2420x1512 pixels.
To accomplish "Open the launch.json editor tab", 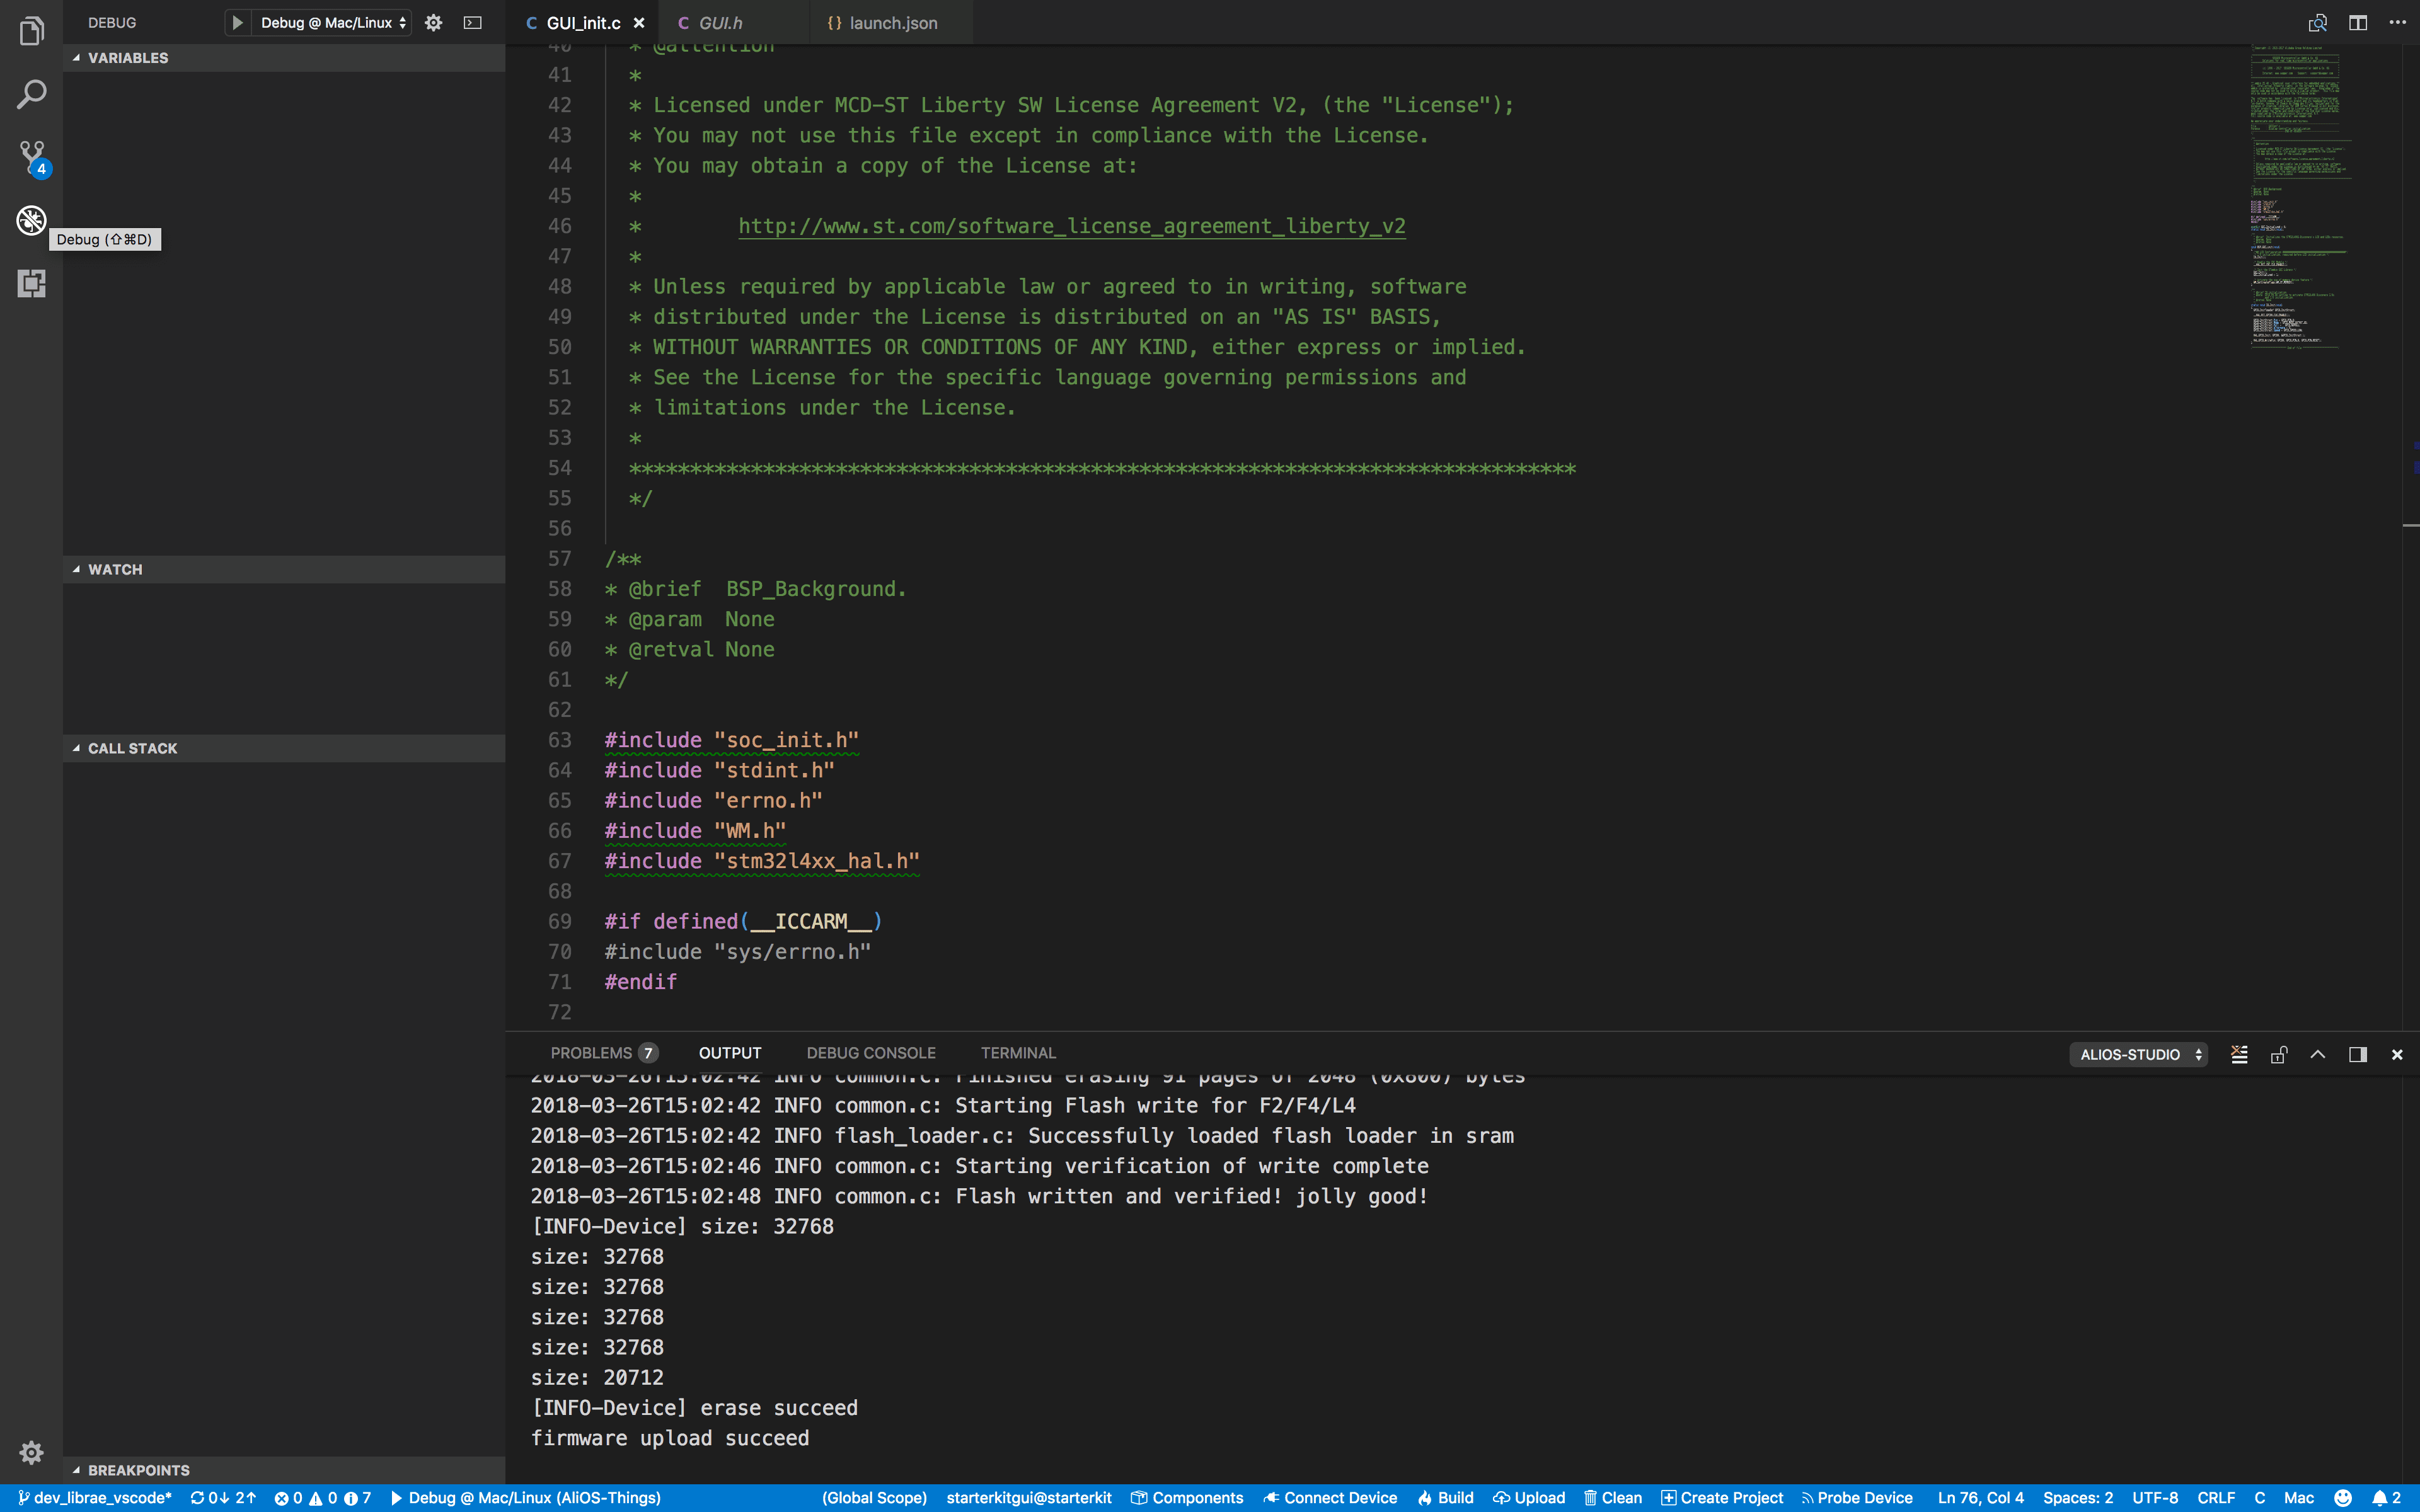I will pos(892,22).
